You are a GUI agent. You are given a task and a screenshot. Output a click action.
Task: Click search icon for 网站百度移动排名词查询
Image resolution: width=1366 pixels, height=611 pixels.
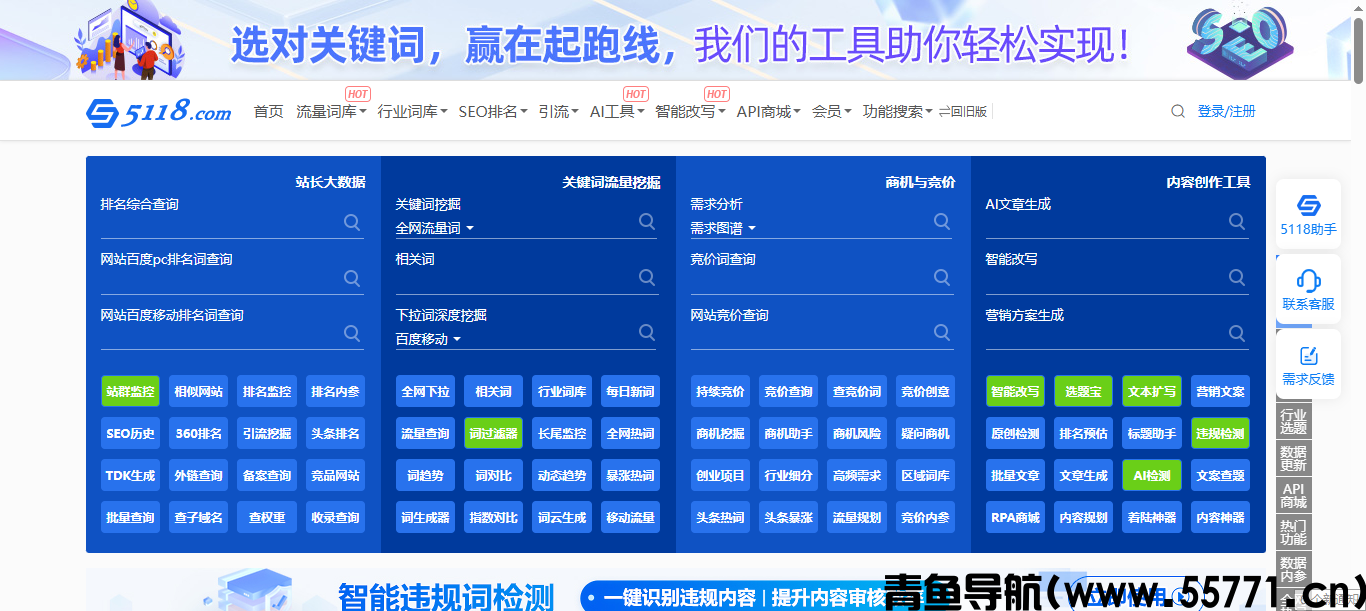(352, 333)
